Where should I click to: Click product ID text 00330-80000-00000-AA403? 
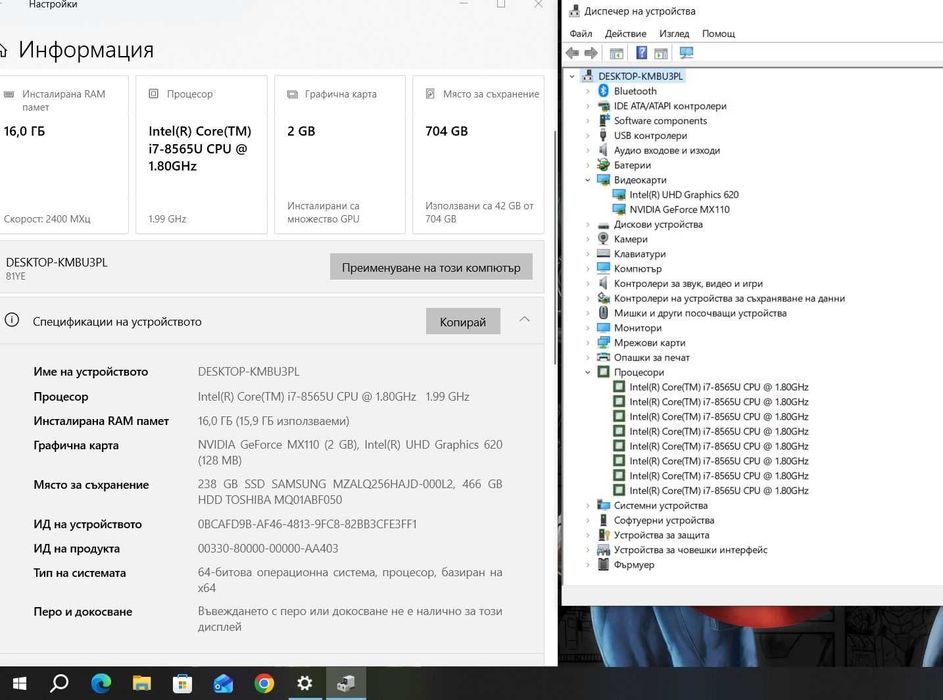point(268,548)
